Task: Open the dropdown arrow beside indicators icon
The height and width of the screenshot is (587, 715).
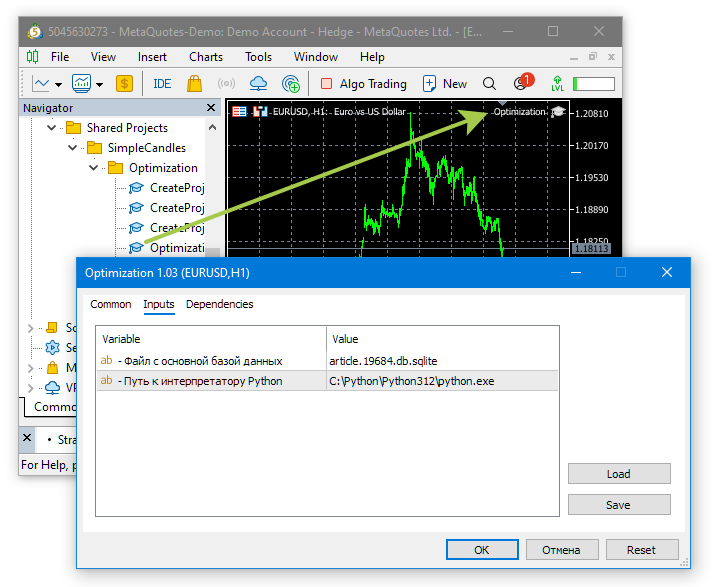Action: (99, 84)
